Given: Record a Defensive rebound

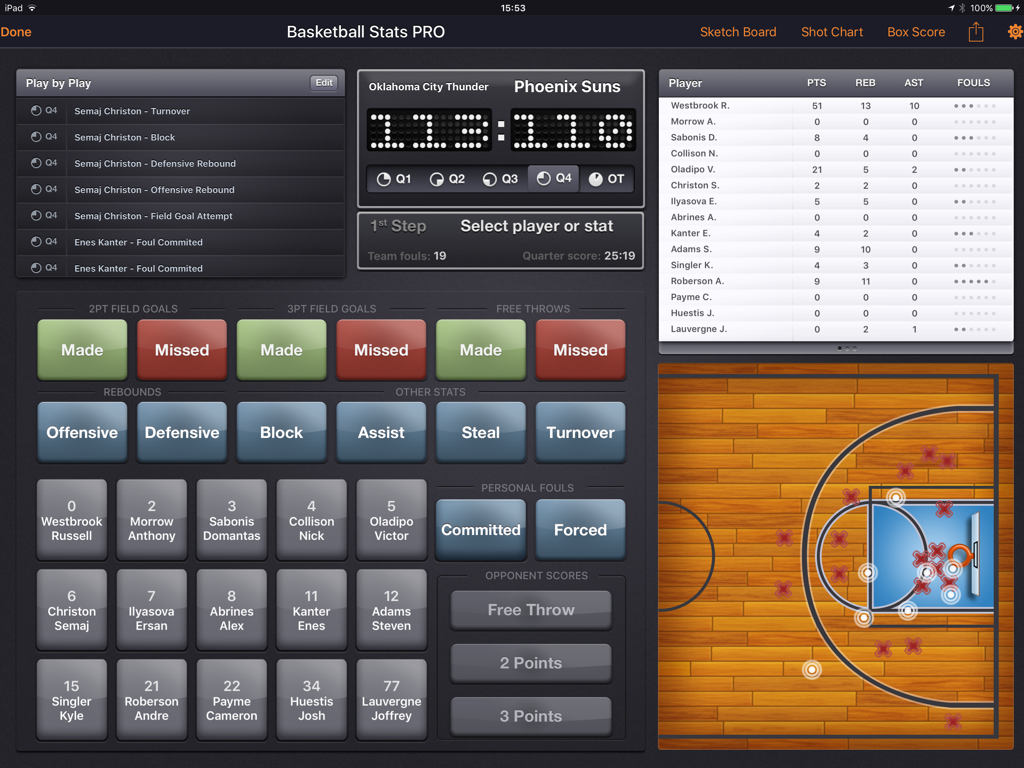Looking at the screenshot, I should click(x=181, y=432).
